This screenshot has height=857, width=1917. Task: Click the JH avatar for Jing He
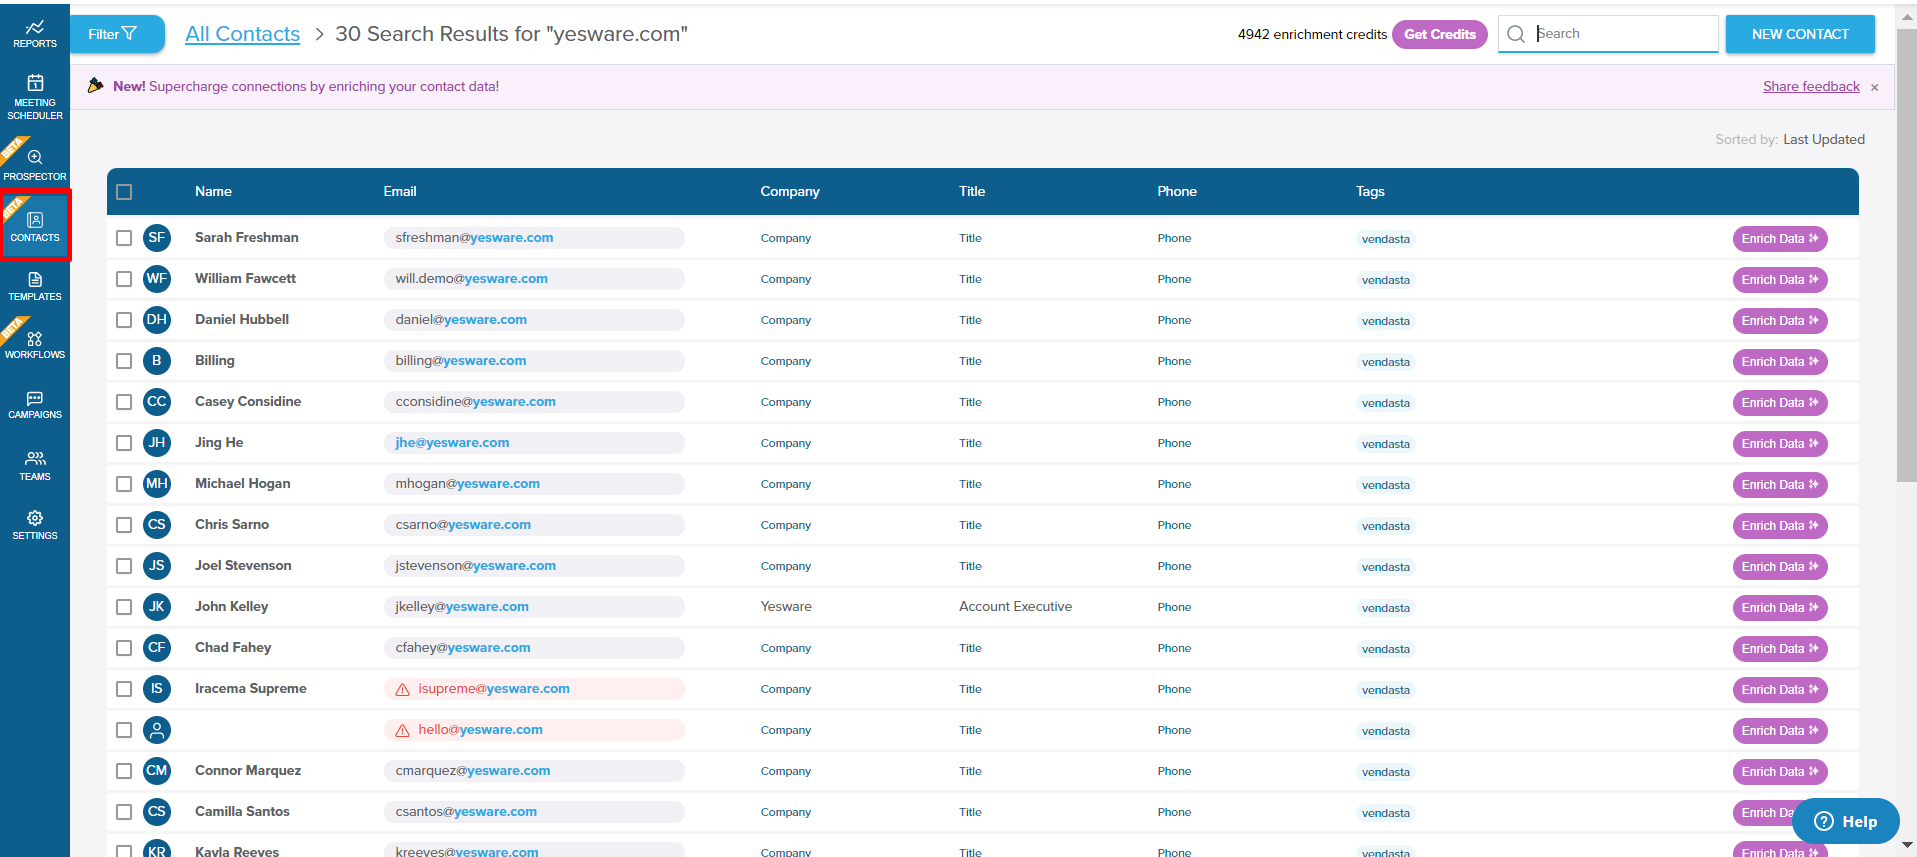(x=157, y=443)
